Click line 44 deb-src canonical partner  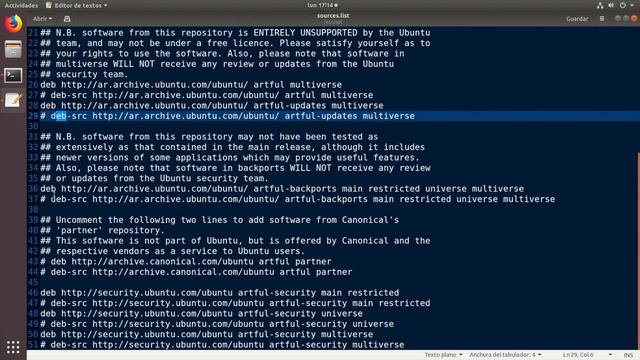click(196, 272)
